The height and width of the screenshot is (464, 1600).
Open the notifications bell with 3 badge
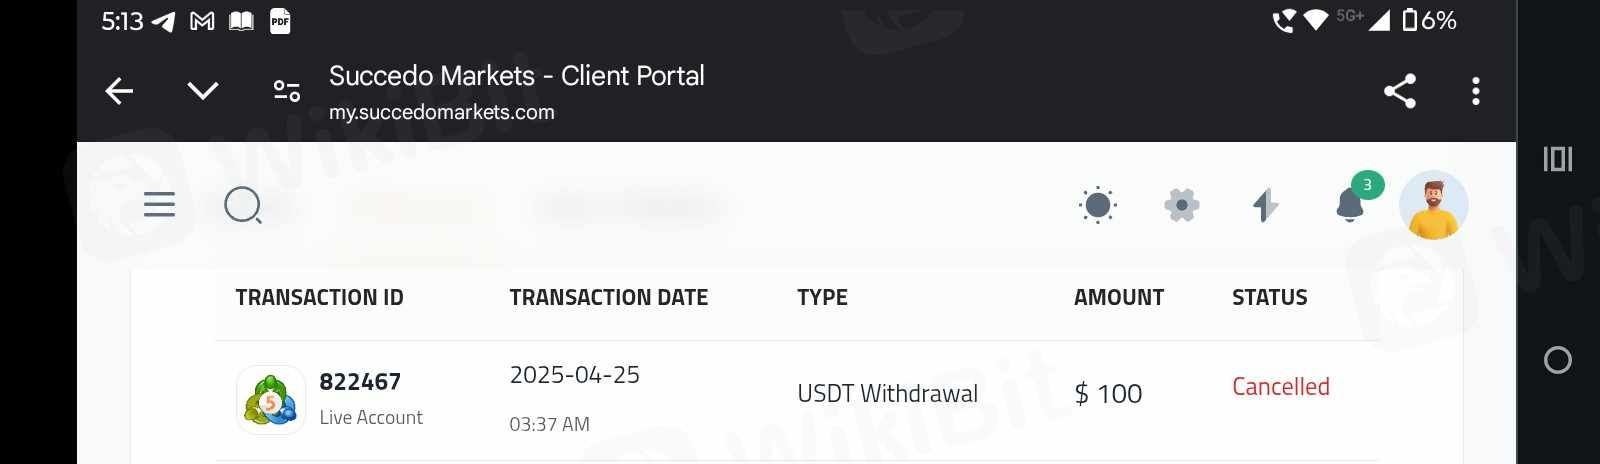tap(1350, 204)
